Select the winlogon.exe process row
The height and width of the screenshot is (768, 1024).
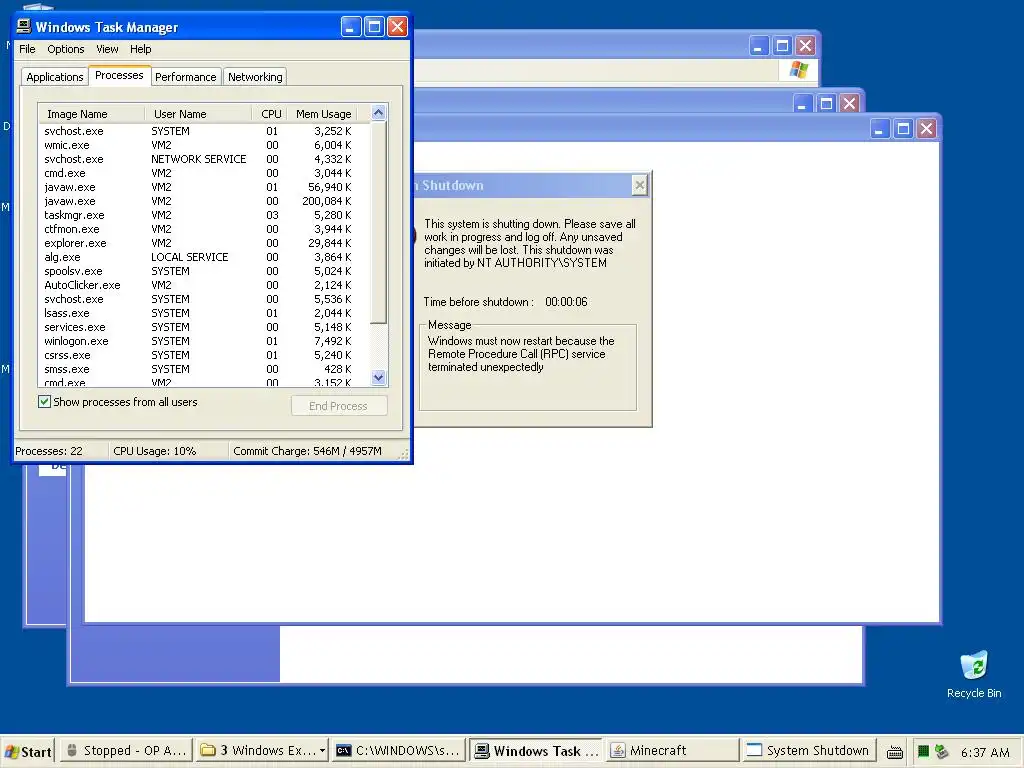point(204,342)
